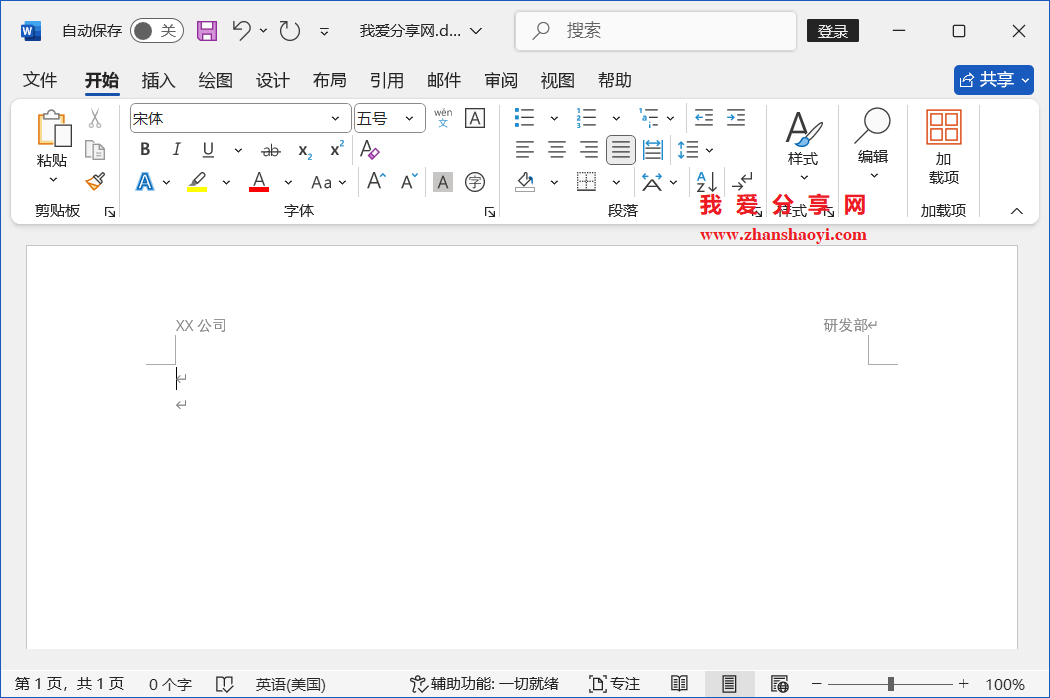Apply numbered list formatting

[x=586, y=118]
